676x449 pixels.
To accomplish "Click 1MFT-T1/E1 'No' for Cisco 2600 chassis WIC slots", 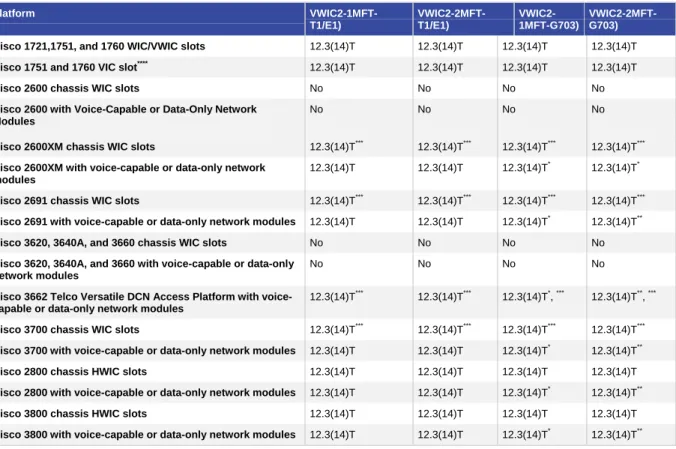I will [x=316, y=88].
